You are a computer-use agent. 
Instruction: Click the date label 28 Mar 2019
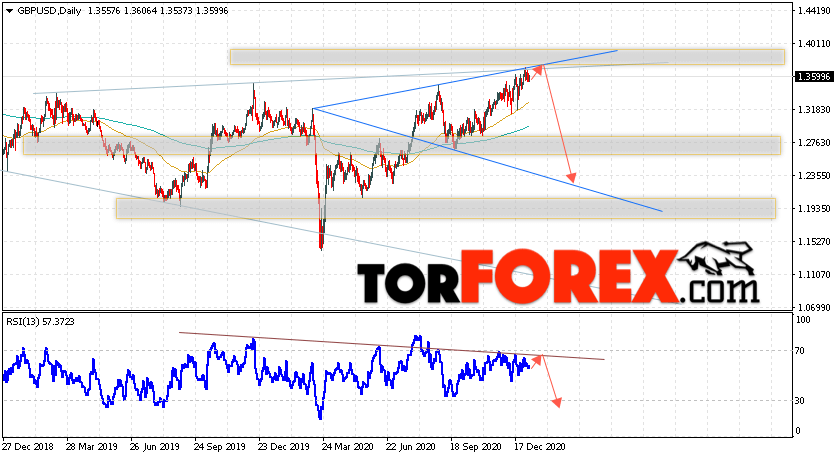point(91,446)
